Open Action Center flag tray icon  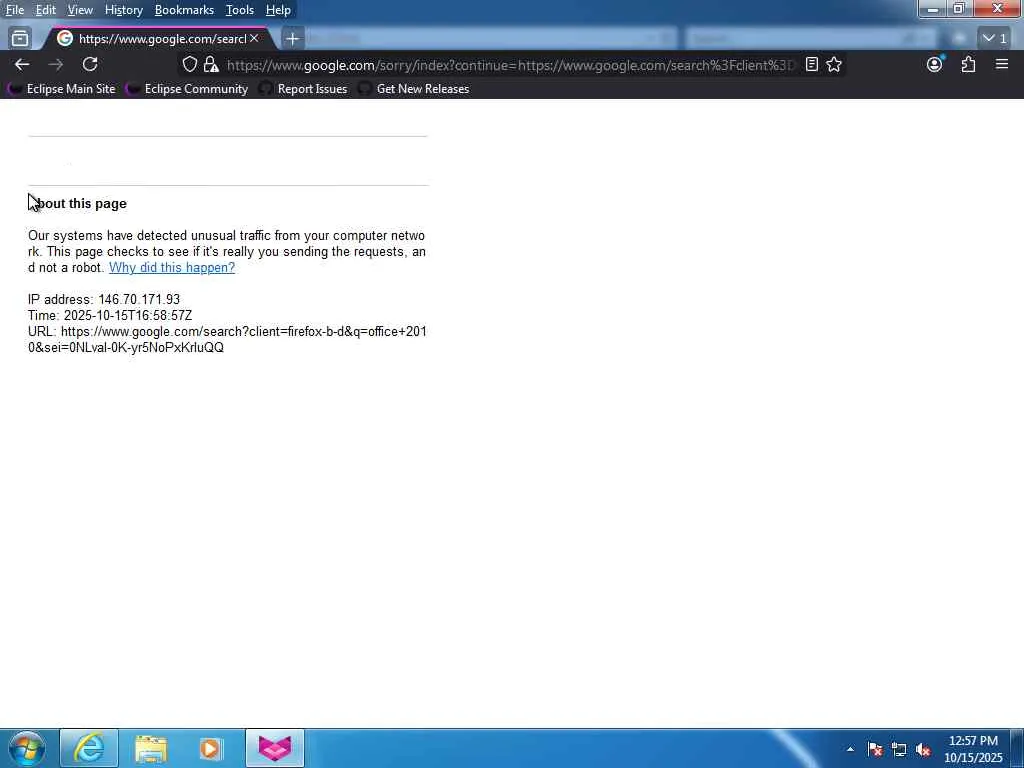pos(875,749)
